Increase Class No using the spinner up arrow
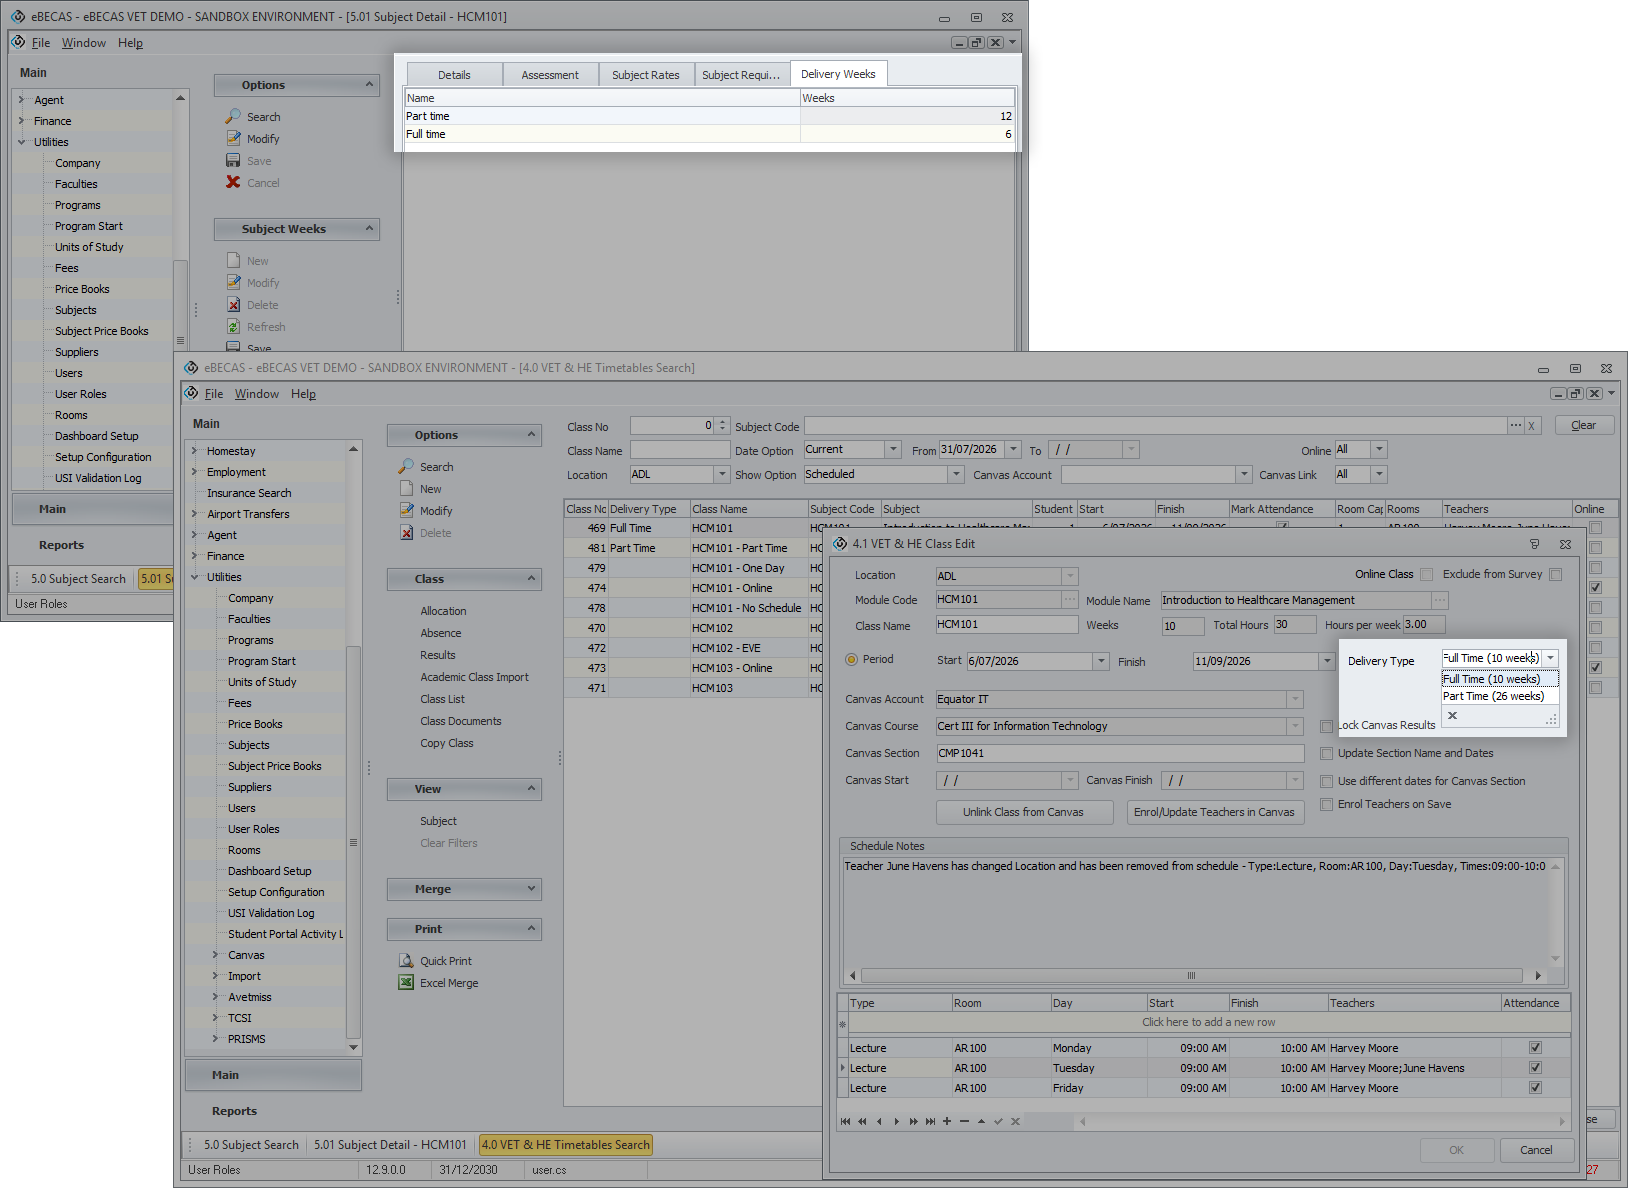1628x1188 pixels. [x=722, y=422]
